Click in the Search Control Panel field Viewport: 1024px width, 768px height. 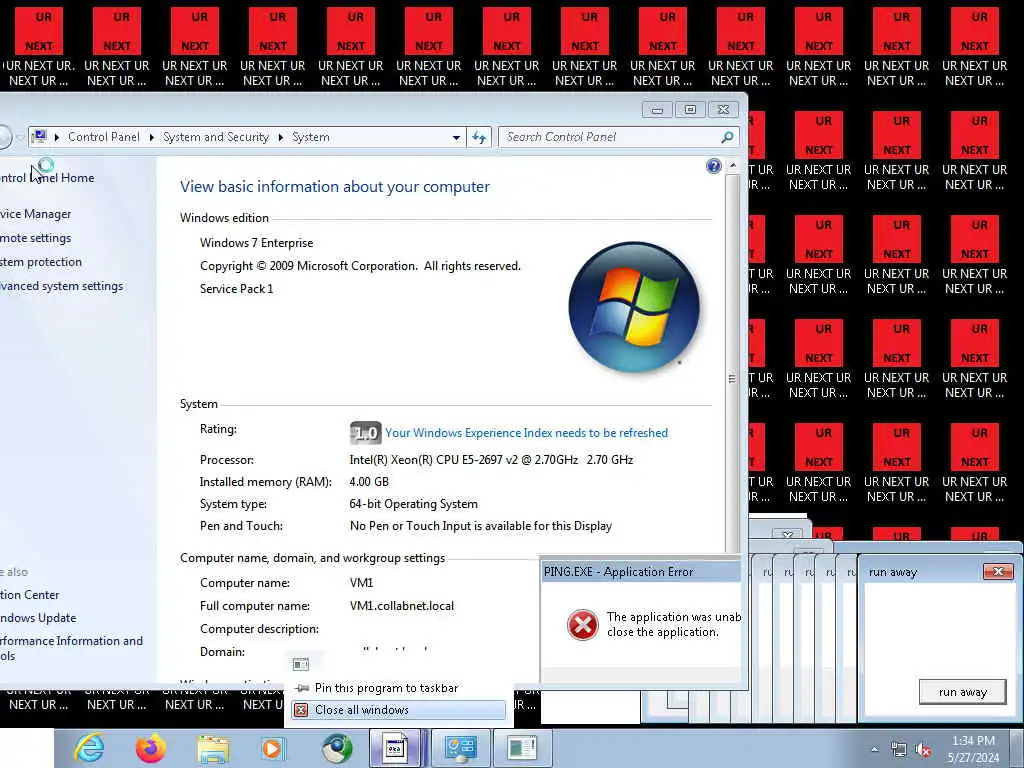[611, 137]
